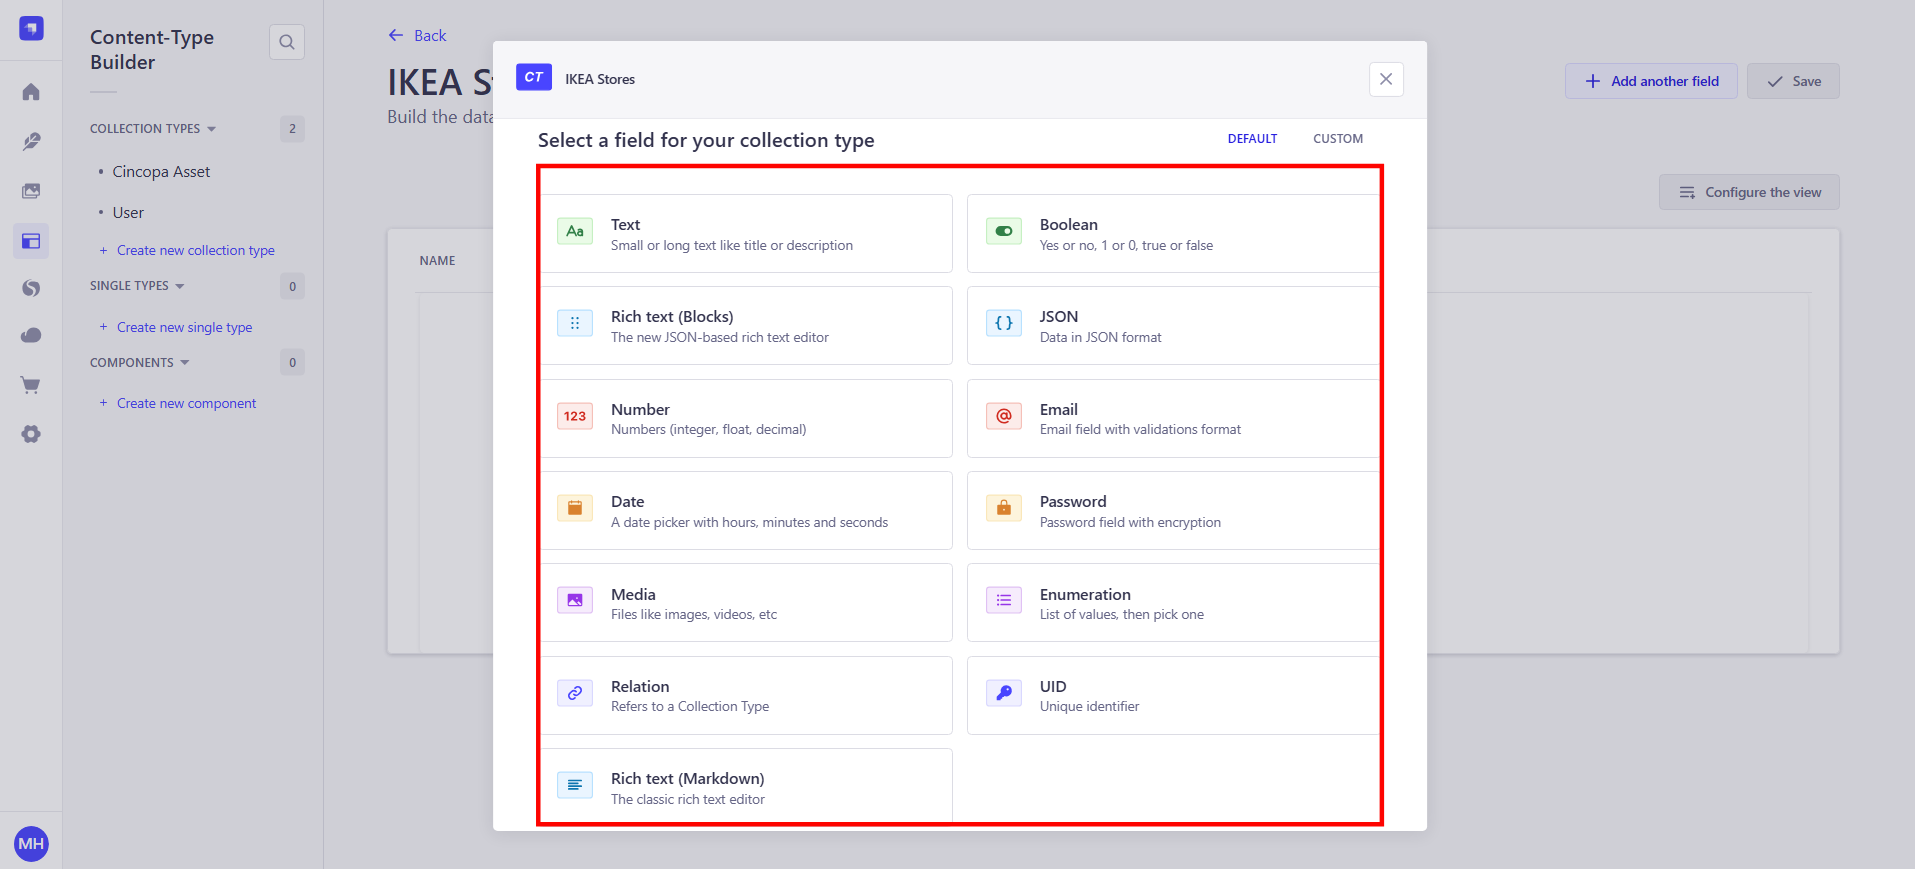Image resolution: width=1915 pixels, height=869 pixels.
Task: Close the field selection modal
Action: point(1386,79)
